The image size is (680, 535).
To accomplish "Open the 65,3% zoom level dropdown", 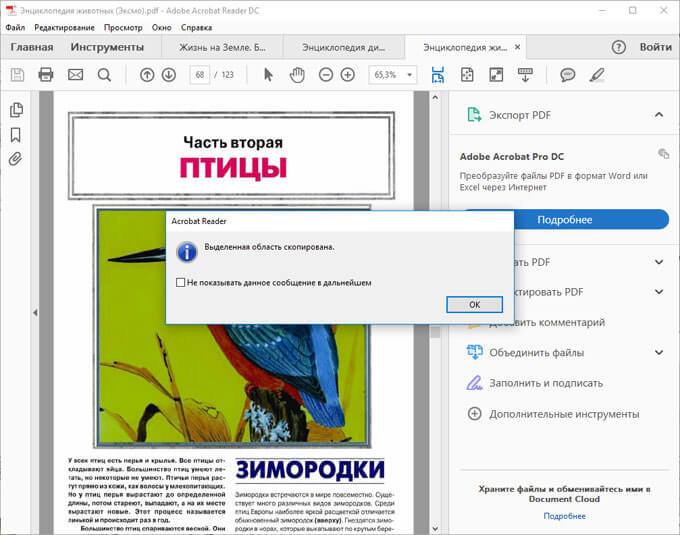I will 409,75.
